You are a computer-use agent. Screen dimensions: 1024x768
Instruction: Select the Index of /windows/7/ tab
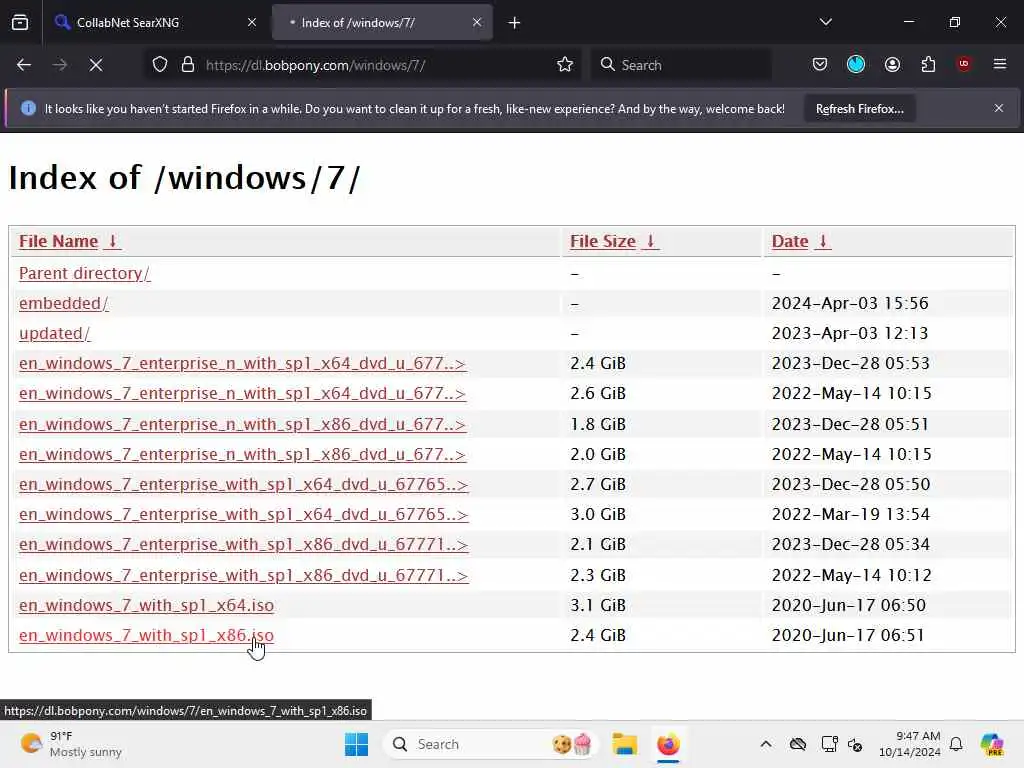(x=382, y=22)
